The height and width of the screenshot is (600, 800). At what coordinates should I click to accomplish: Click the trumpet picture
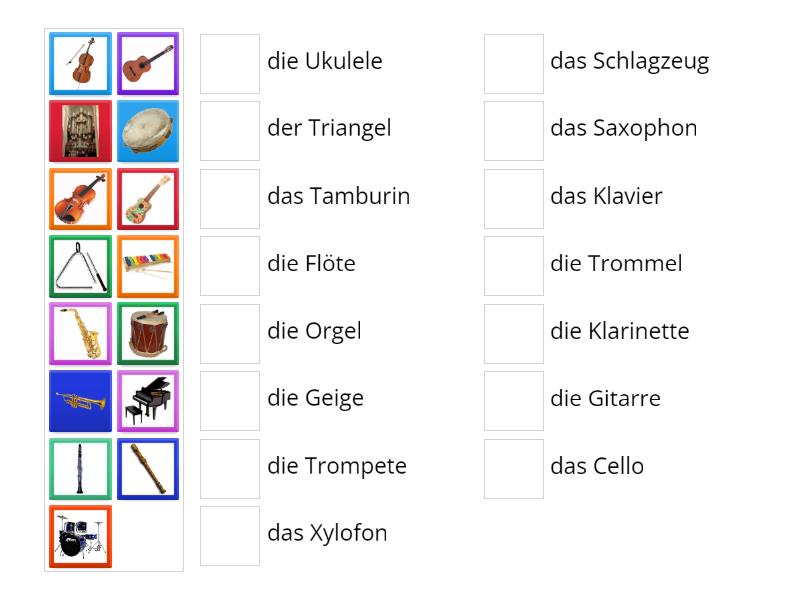tap(79, 400)
